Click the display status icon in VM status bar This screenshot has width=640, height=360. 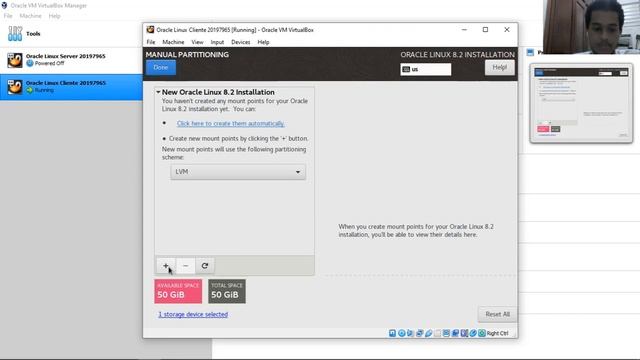(x=446, y=333)
